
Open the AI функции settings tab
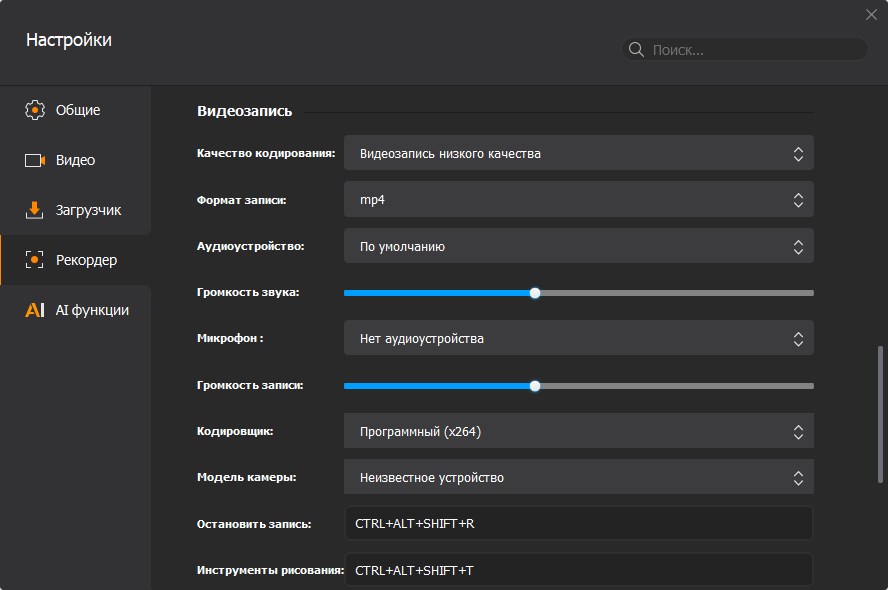click(x=93, y=310)
